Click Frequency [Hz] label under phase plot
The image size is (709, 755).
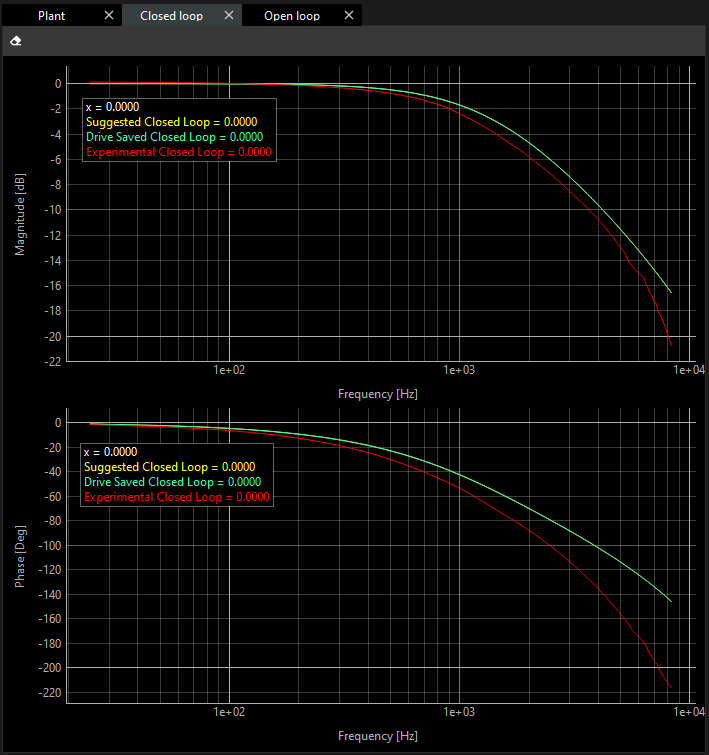click(x=378, y=736)
